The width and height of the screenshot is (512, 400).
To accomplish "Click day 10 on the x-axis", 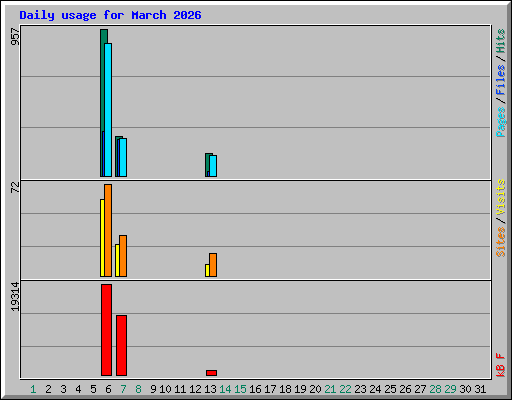I will tap(165, 389).
